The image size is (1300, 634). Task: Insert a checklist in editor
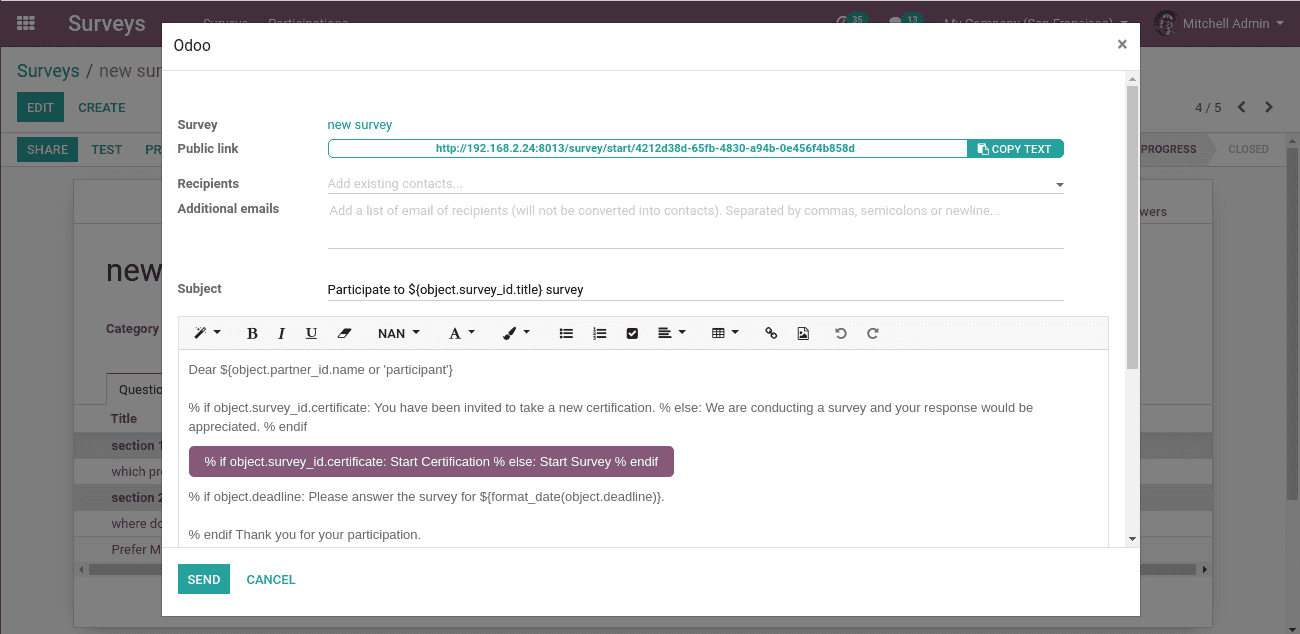click(632, 333)
